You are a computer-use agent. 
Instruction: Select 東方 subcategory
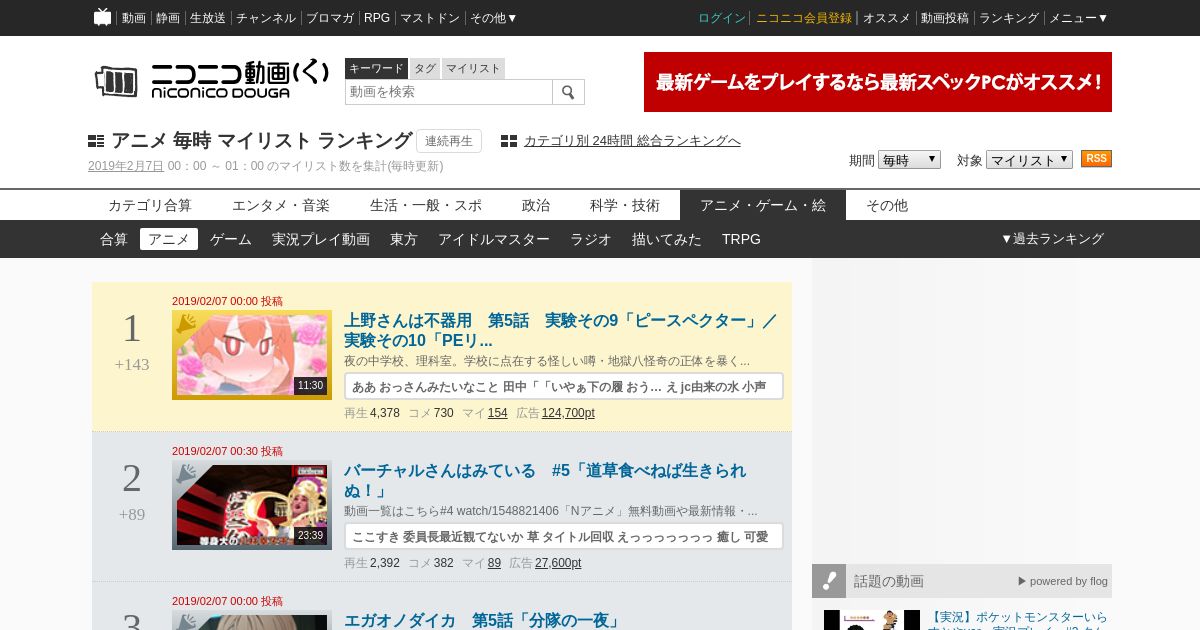pos(404,239)
